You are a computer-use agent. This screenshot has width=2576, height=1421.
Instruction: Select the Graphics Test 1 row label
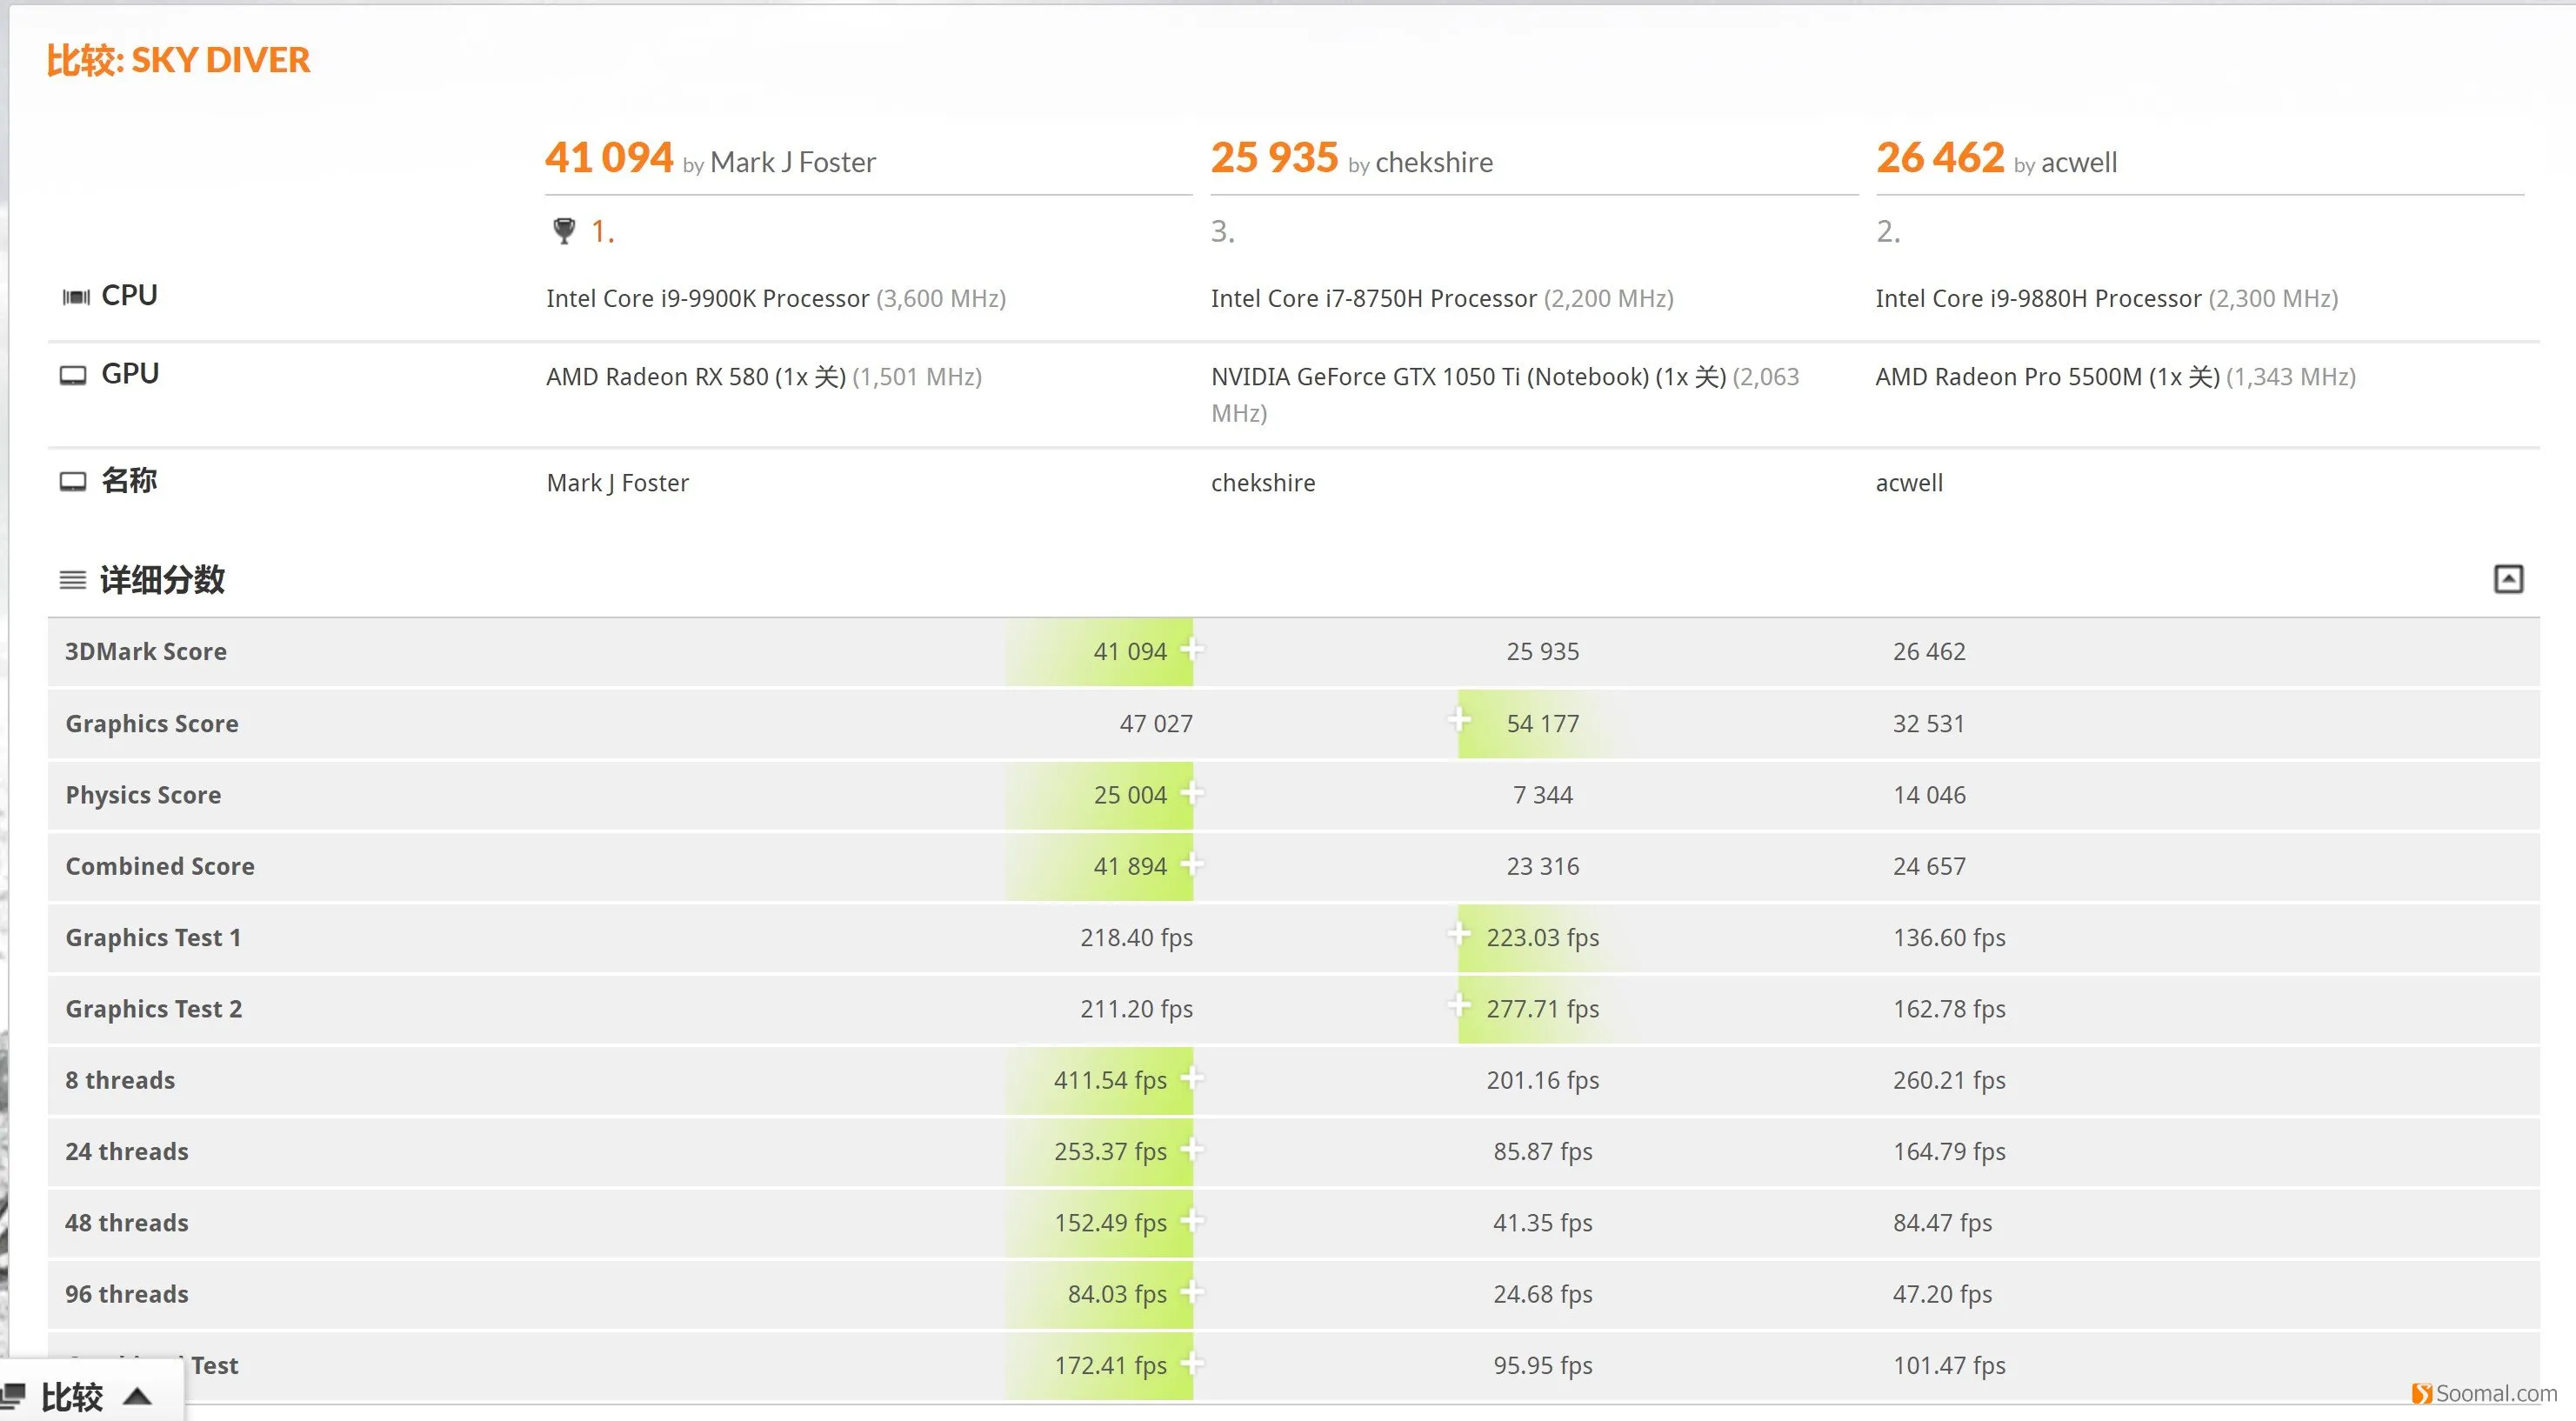pos(153,938)
